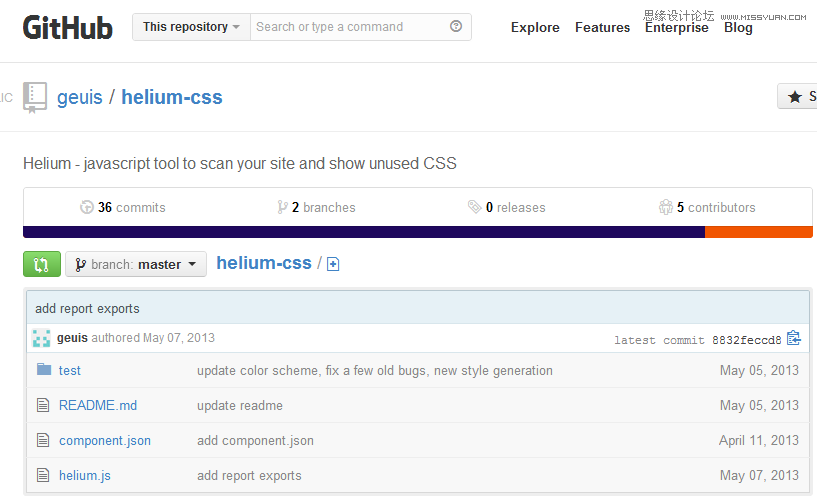Select the May 05, 2013 date for test

coord(759,371)
